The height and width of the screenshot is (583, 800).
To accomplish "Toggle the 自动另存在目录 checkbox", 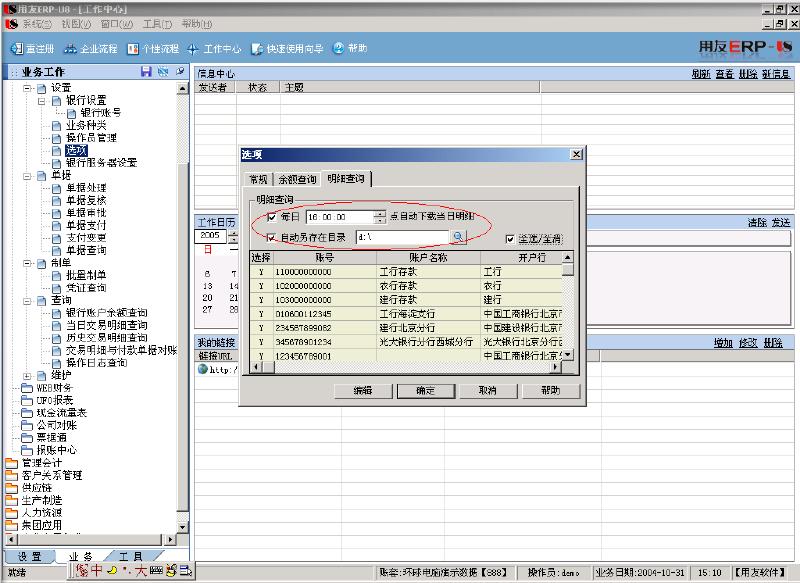I will click(271, 237).
